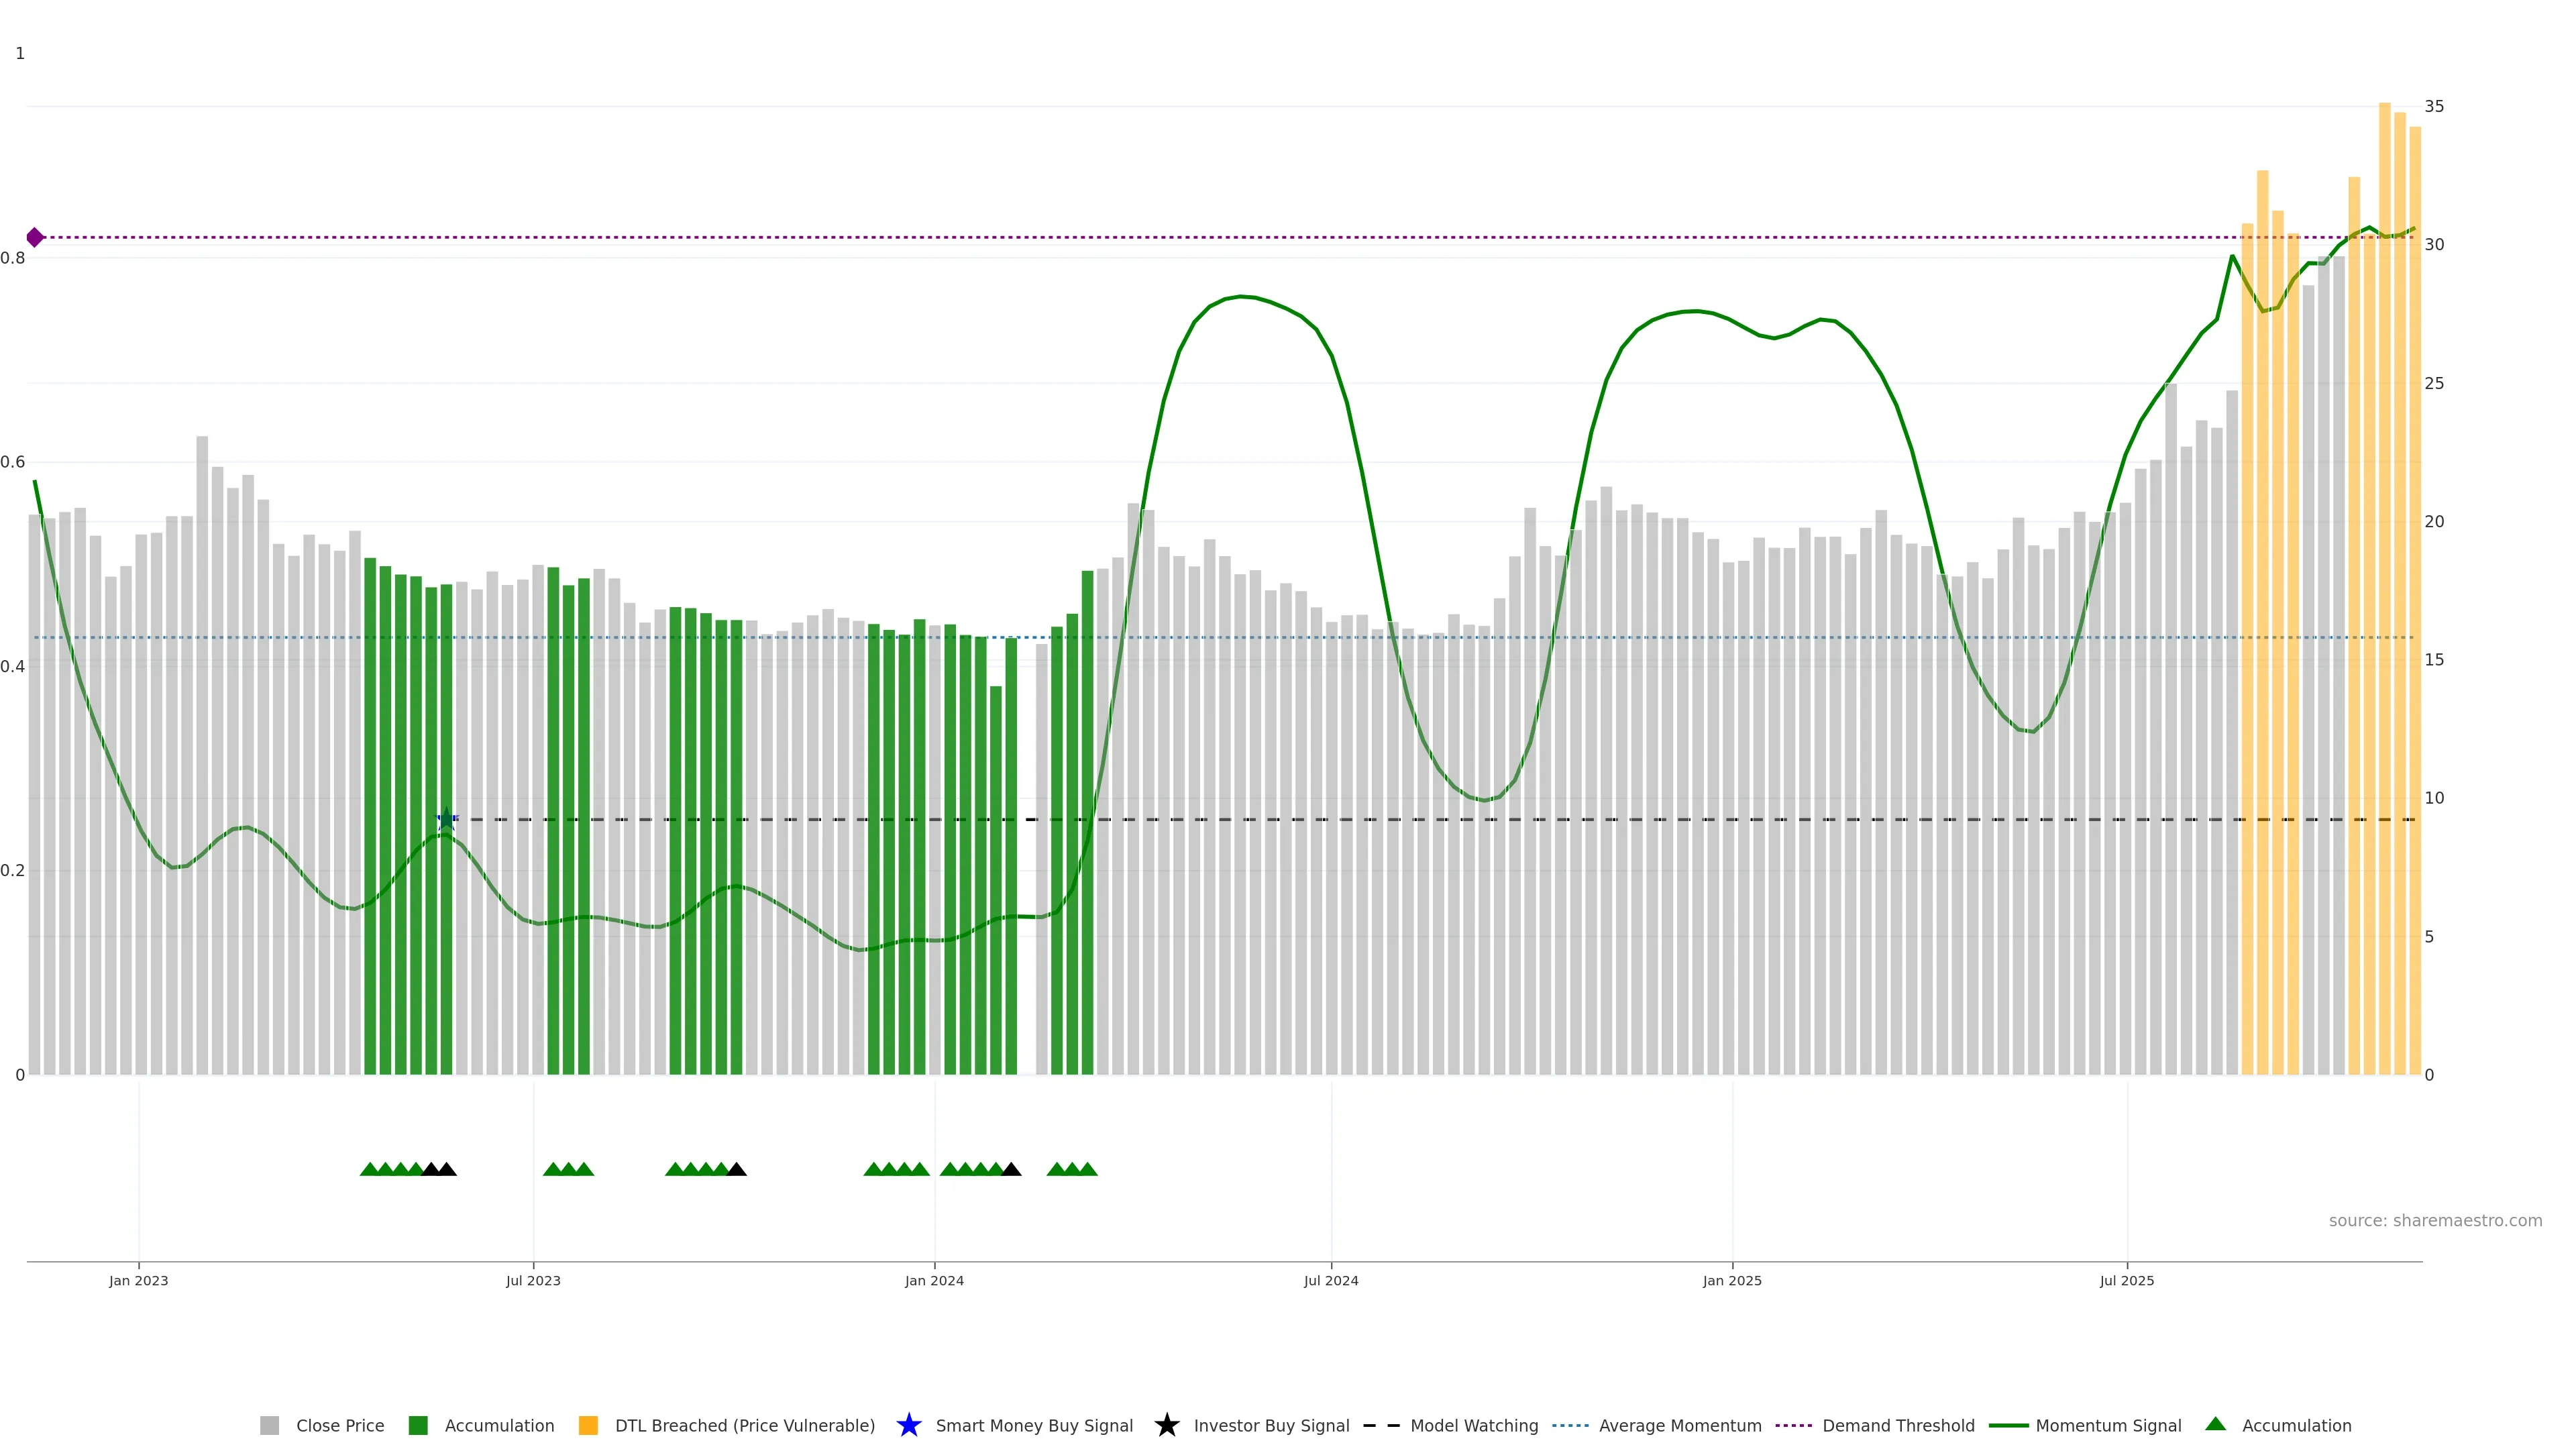Click the blue Smart Money Buy Signal star legend icon
2576x1449 pixels.
click(x=908, y=1425)
